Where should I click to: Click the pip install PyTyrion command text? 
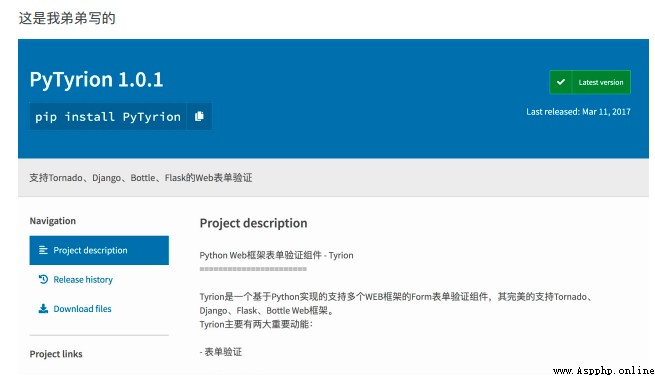point(108,117)
